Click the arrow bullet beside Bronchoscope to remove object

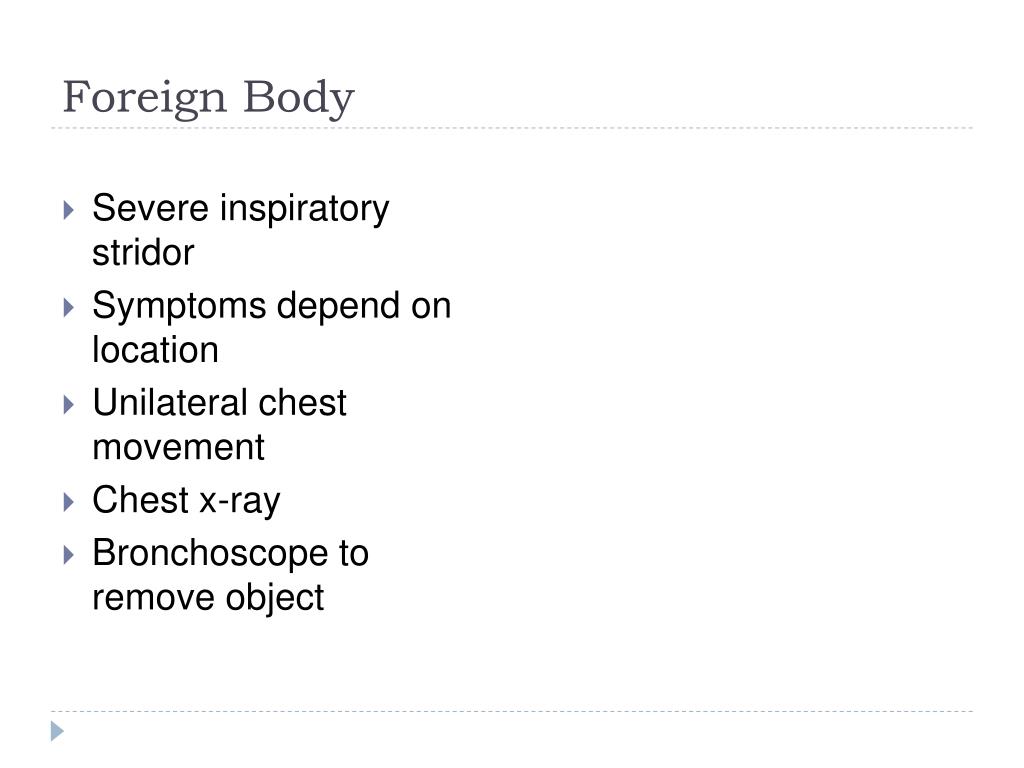pos(69,555)
